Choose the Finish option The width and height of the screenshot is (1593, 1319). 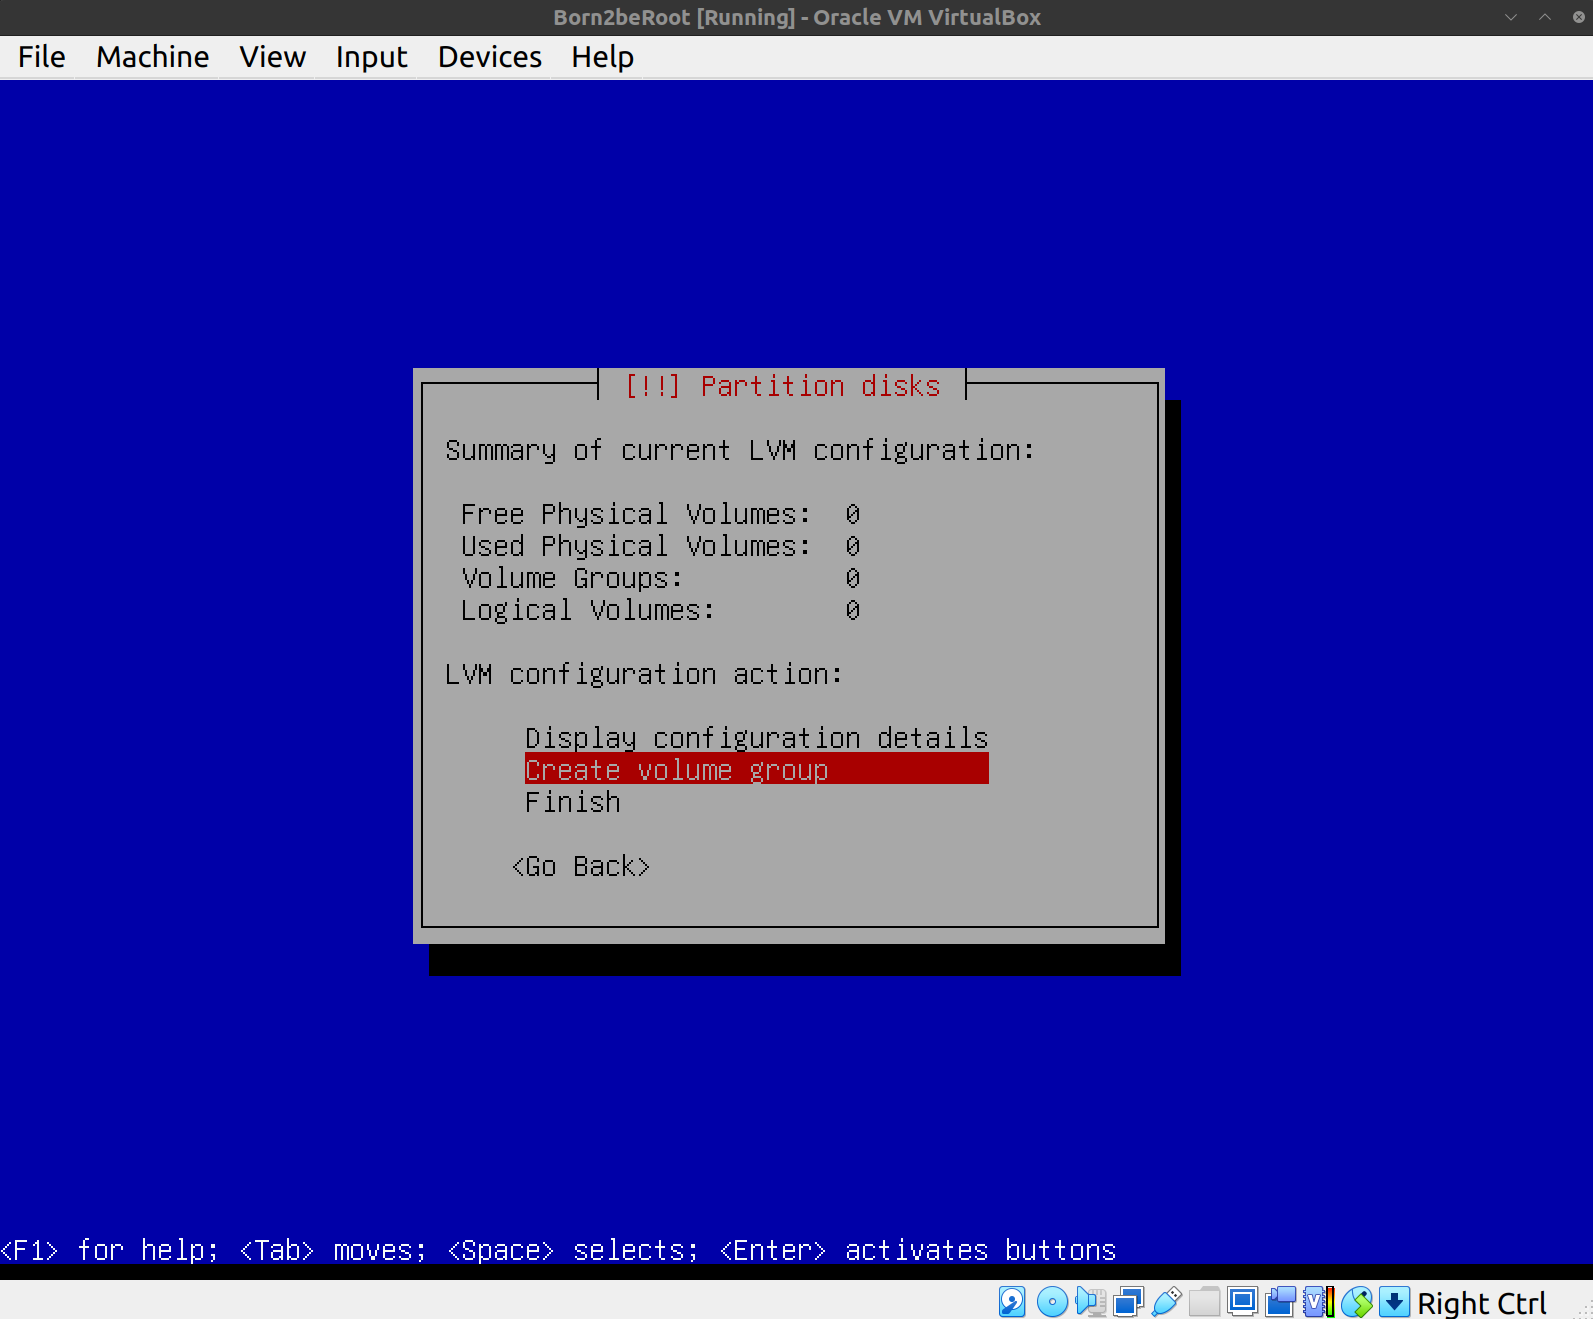click(x=573, y=802)
